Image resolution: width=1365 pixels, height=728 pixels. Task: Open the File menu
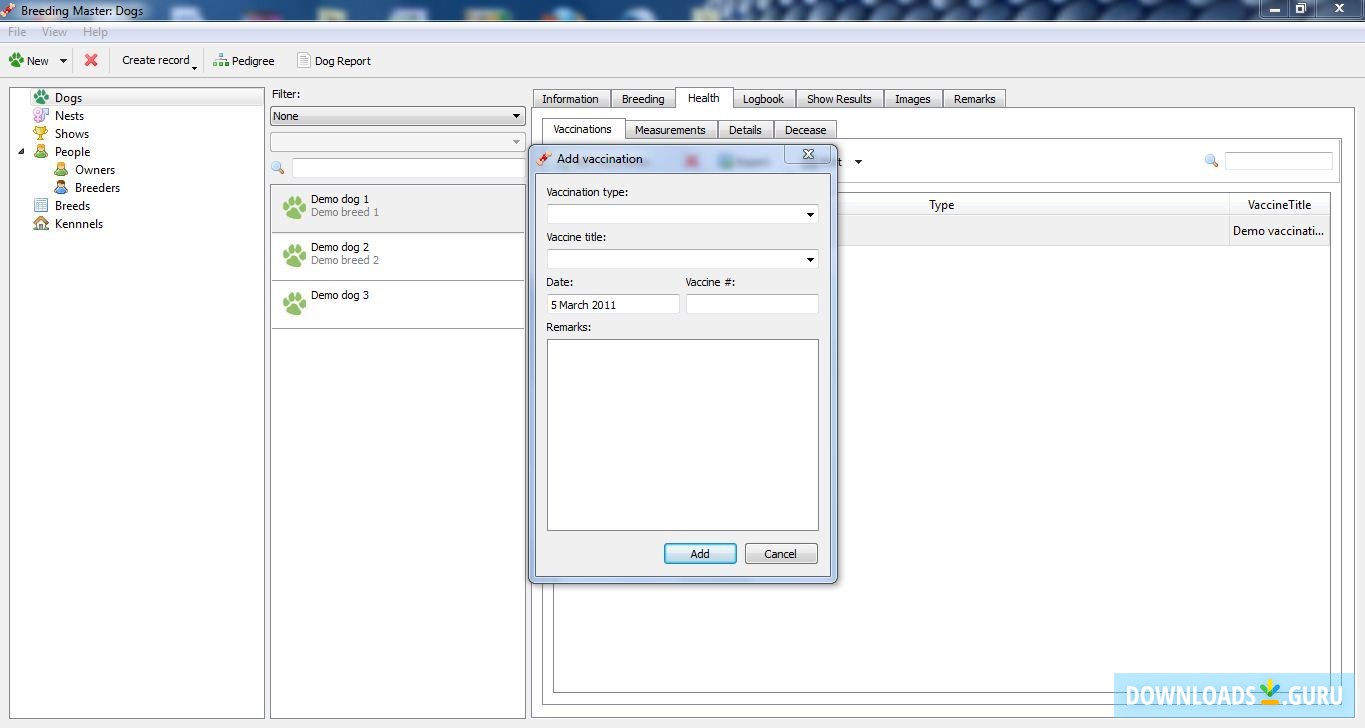coord(17,32)
